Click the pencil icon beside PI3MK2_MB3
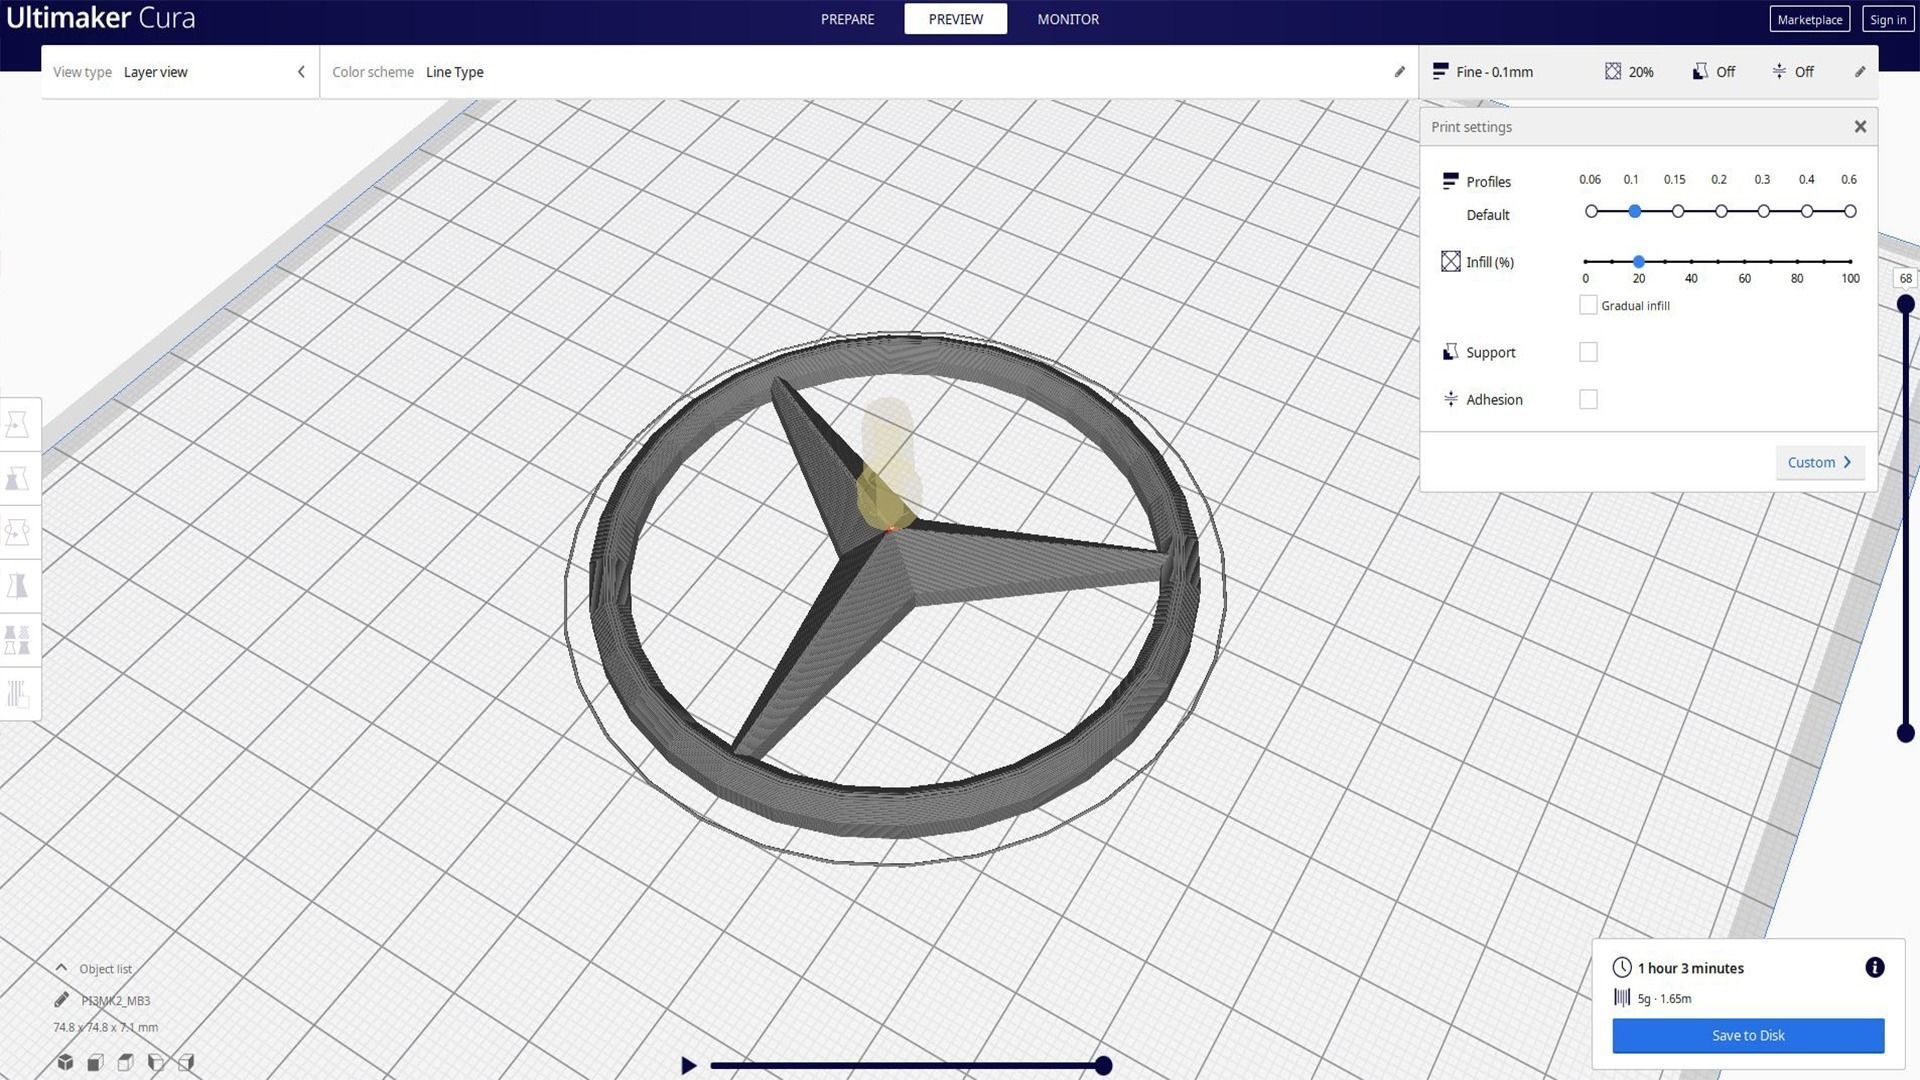This screenshot has width=1920, height=1080. tap(61, 1000)
